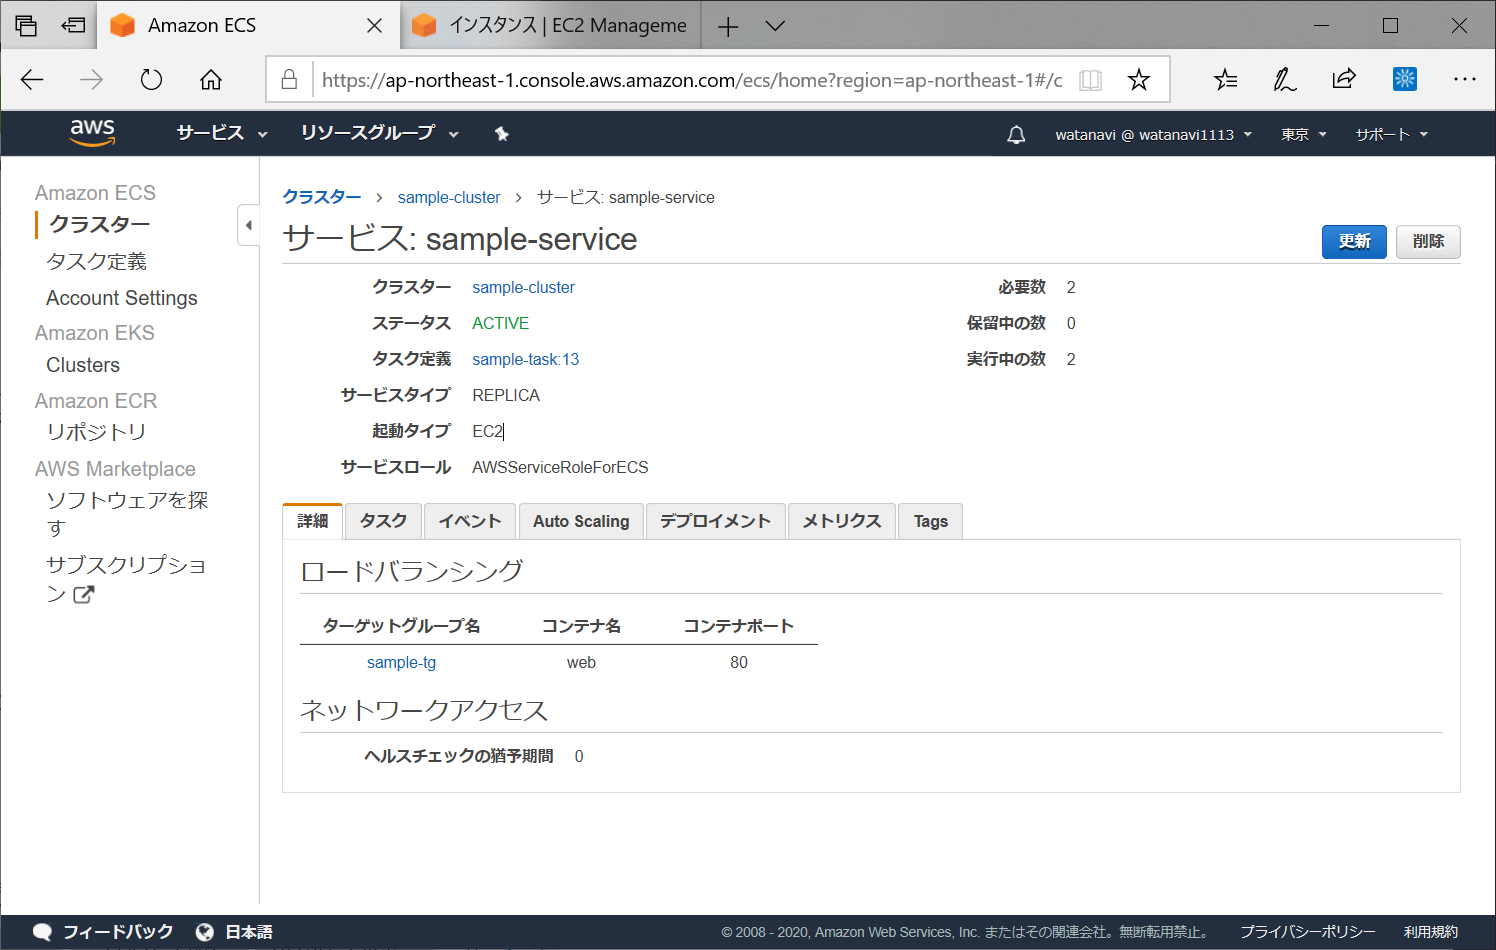Collapse the left navigation sidebar arrow
This screenshot has height=950, width=1496.
click(248, 225)
